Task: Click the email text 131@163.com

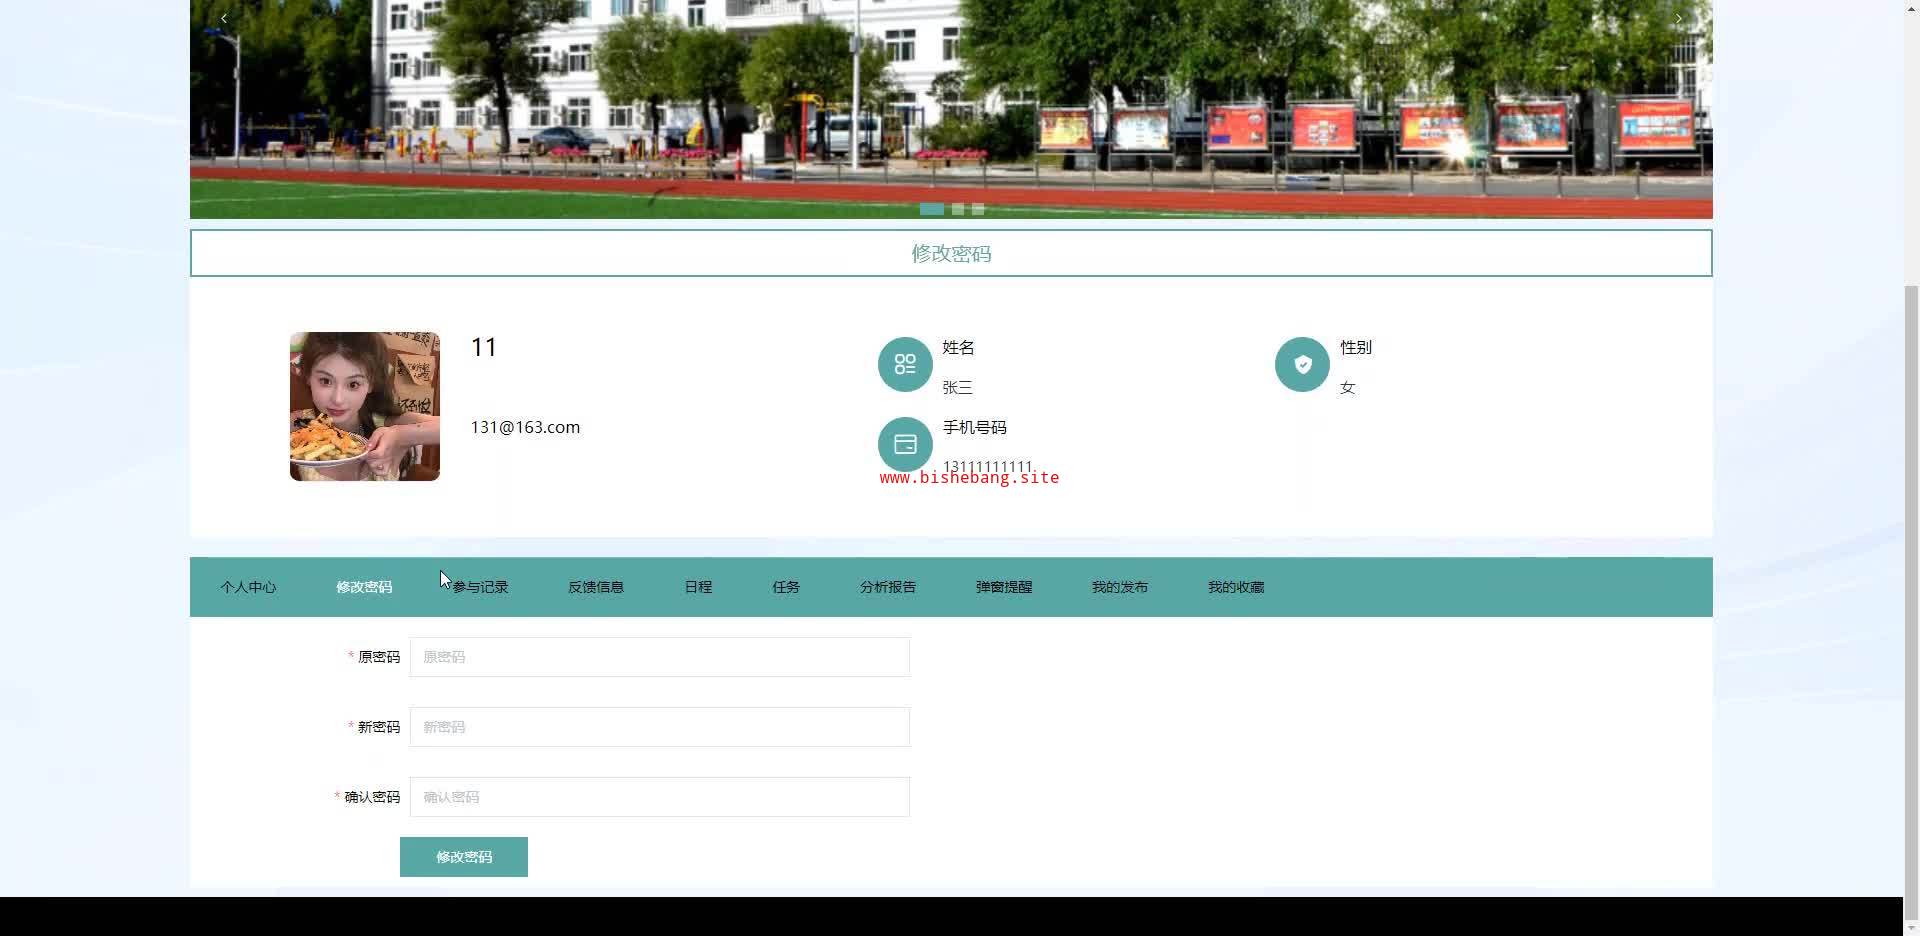Action: 525,427
